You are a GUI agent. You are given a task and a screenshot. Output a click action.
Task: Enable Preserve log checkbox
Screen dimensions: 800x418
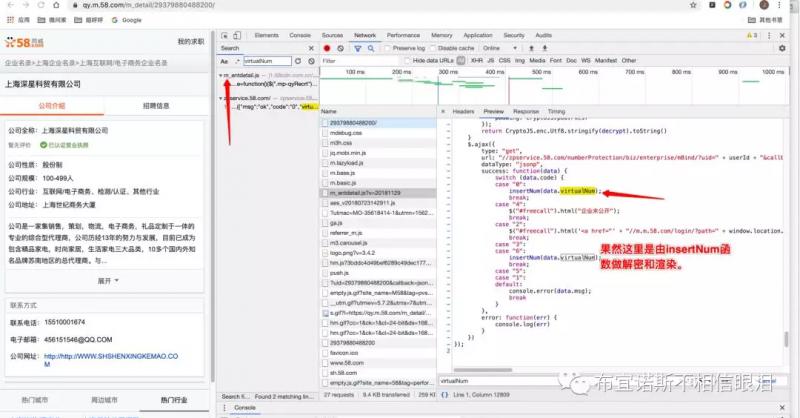click(388, 48)
